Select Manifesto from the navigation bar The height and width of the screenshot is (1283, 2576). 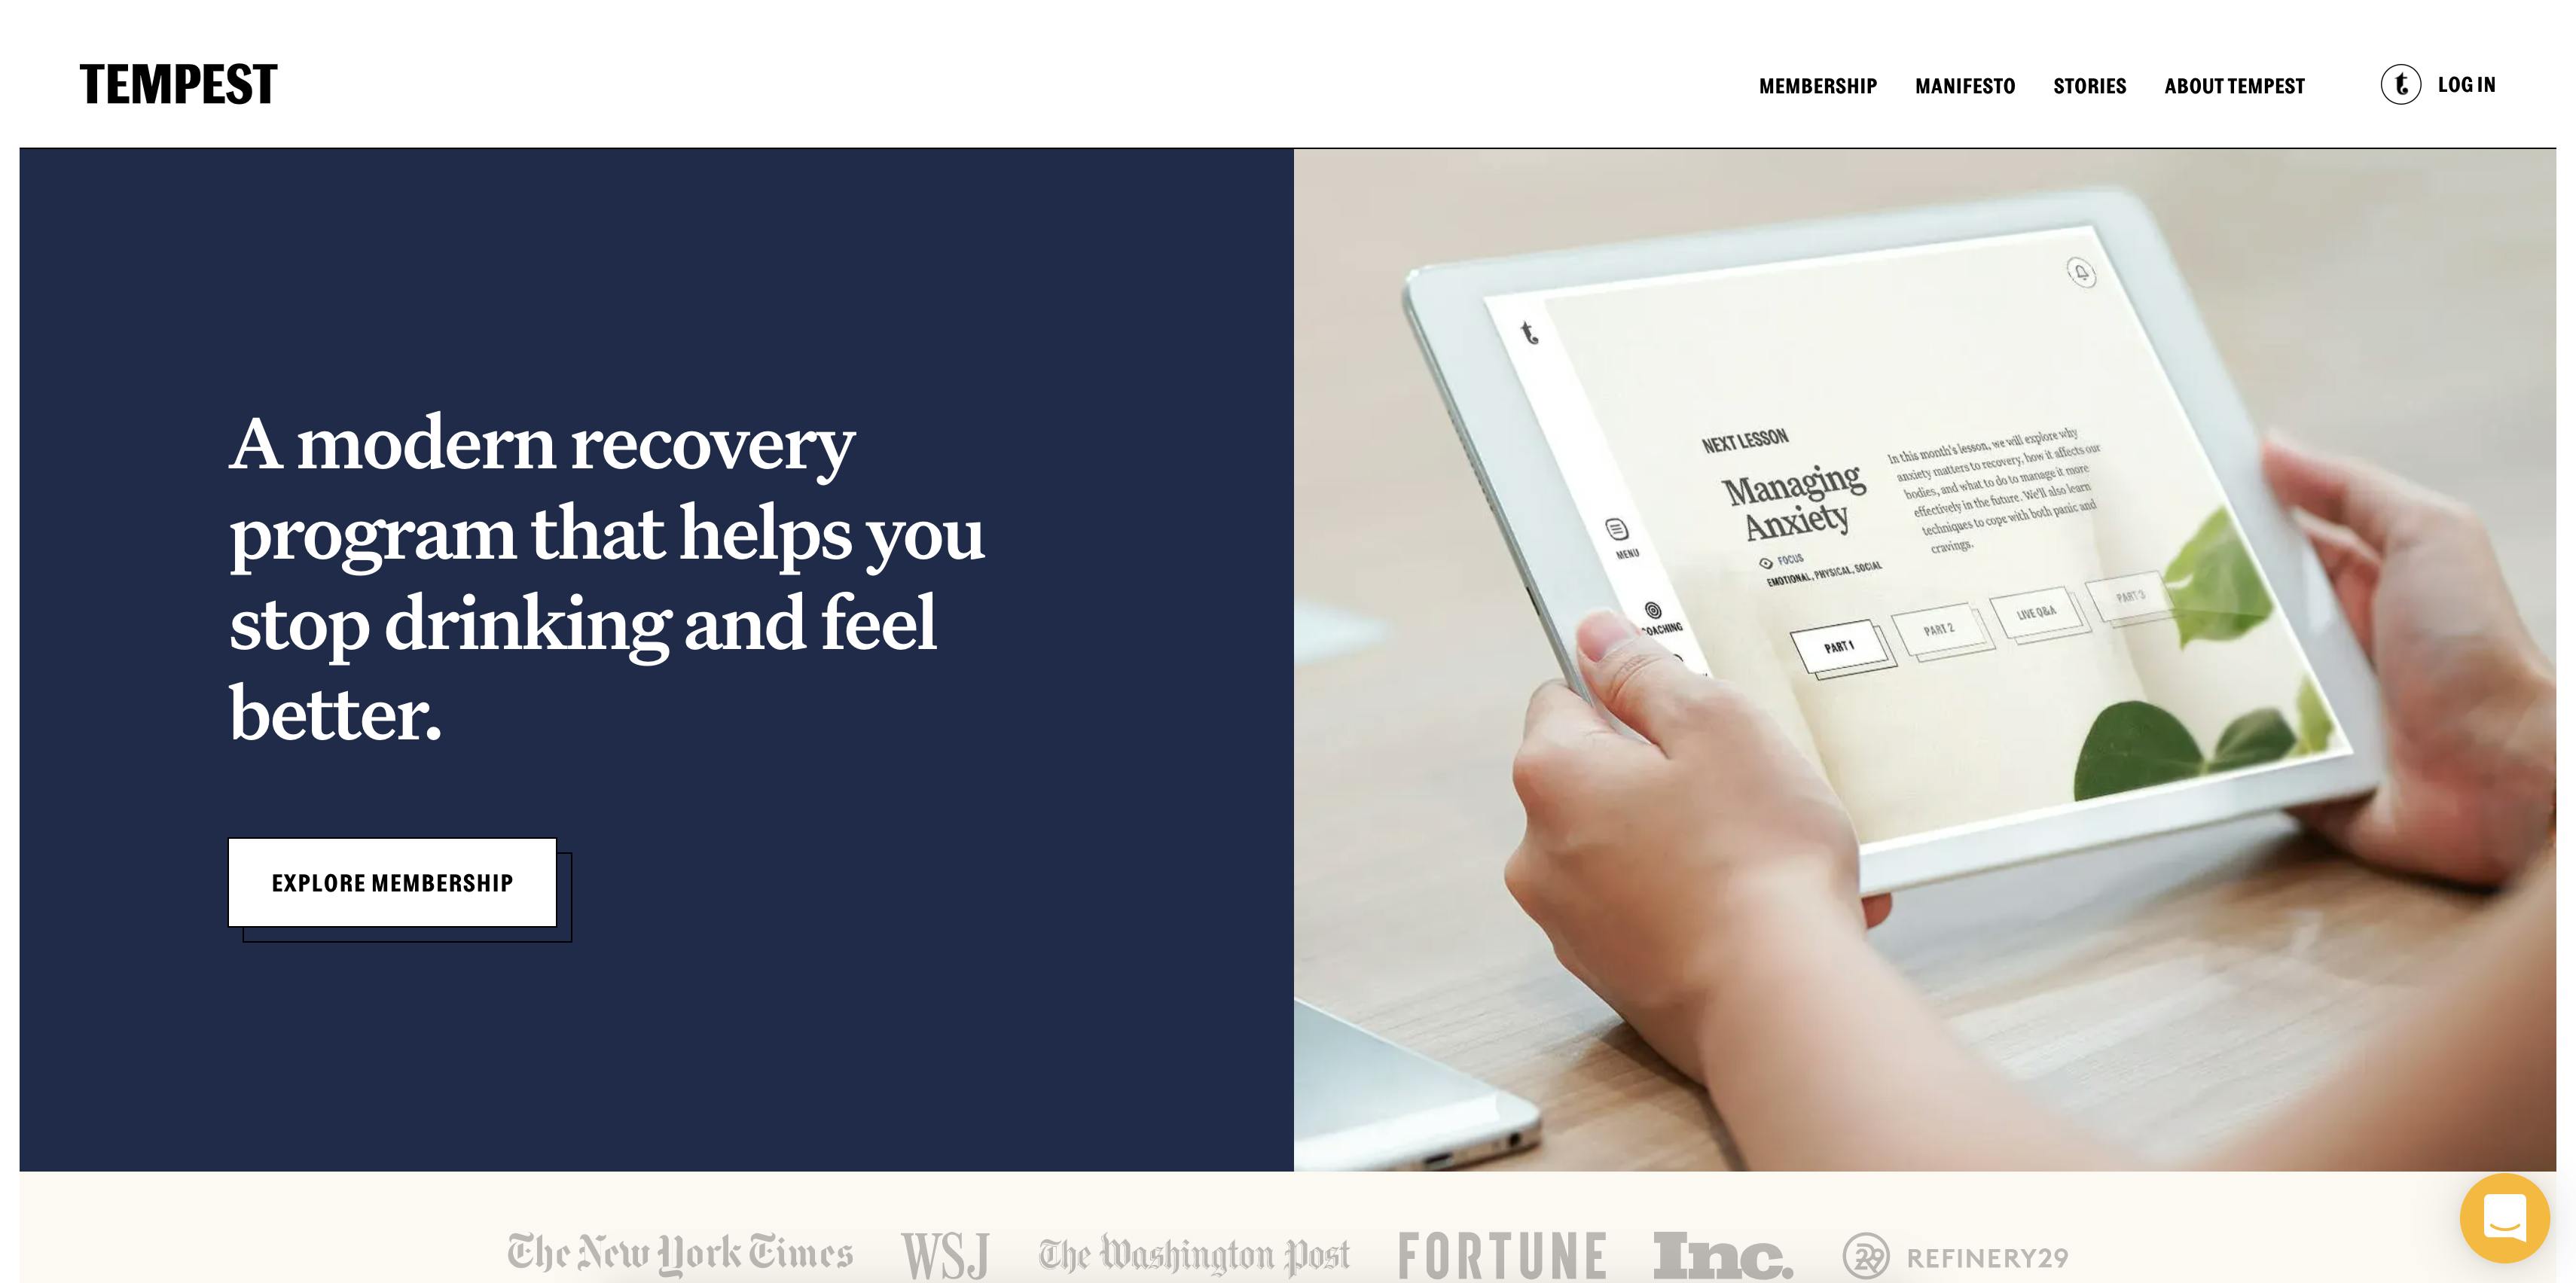[1967, 85]
